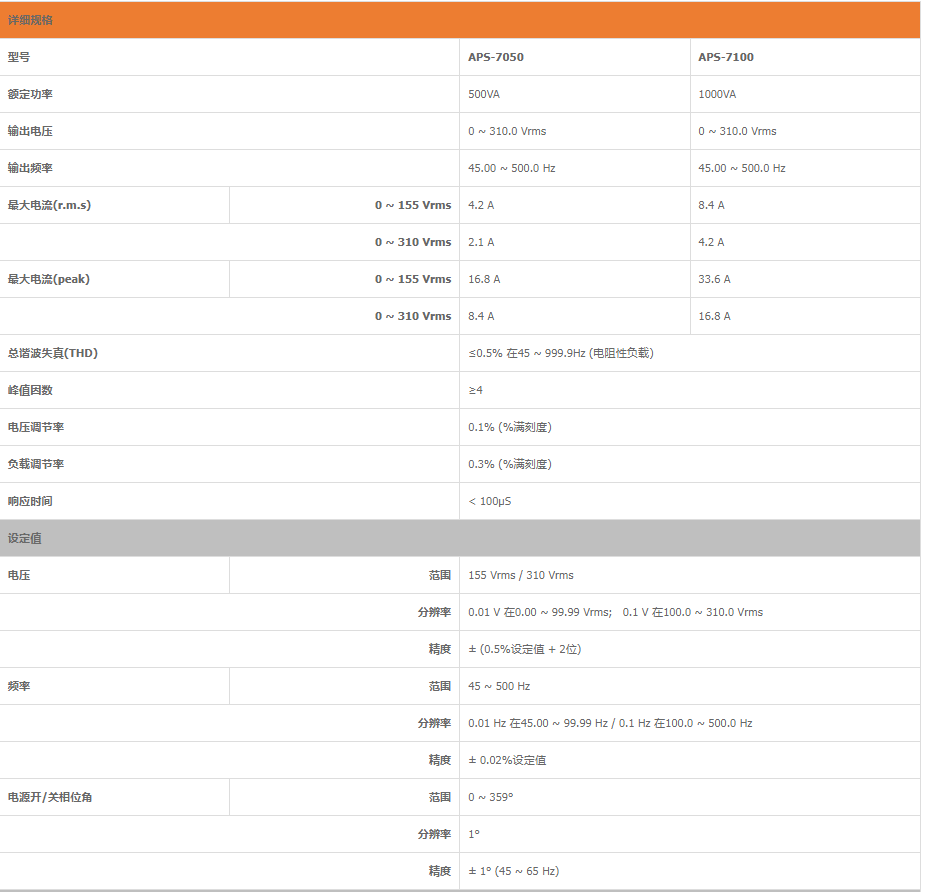The width and height of the screenshot is (925, 892).
Task: Select the ± (0.5%设定值 + 2位) accuracy value
Action: pyautogui.click(x=524, y=650)
